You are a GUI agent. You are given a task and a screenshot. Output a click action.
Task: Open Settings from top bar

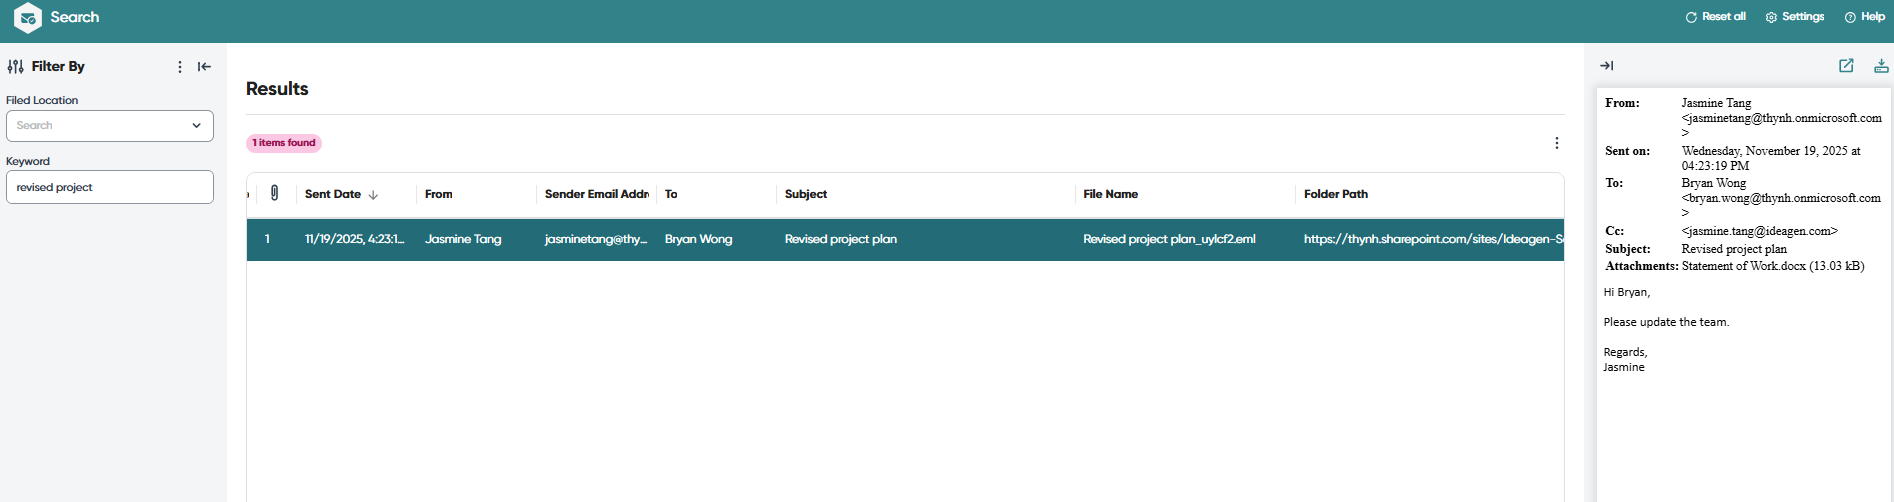1795,17
